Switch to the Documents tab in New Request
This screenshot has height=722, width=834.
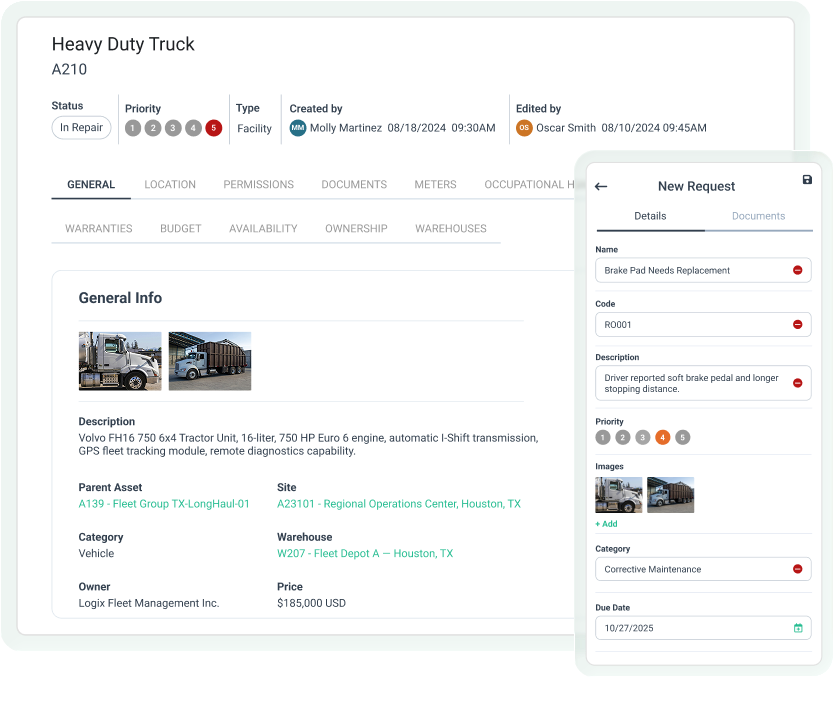[758, 216]
